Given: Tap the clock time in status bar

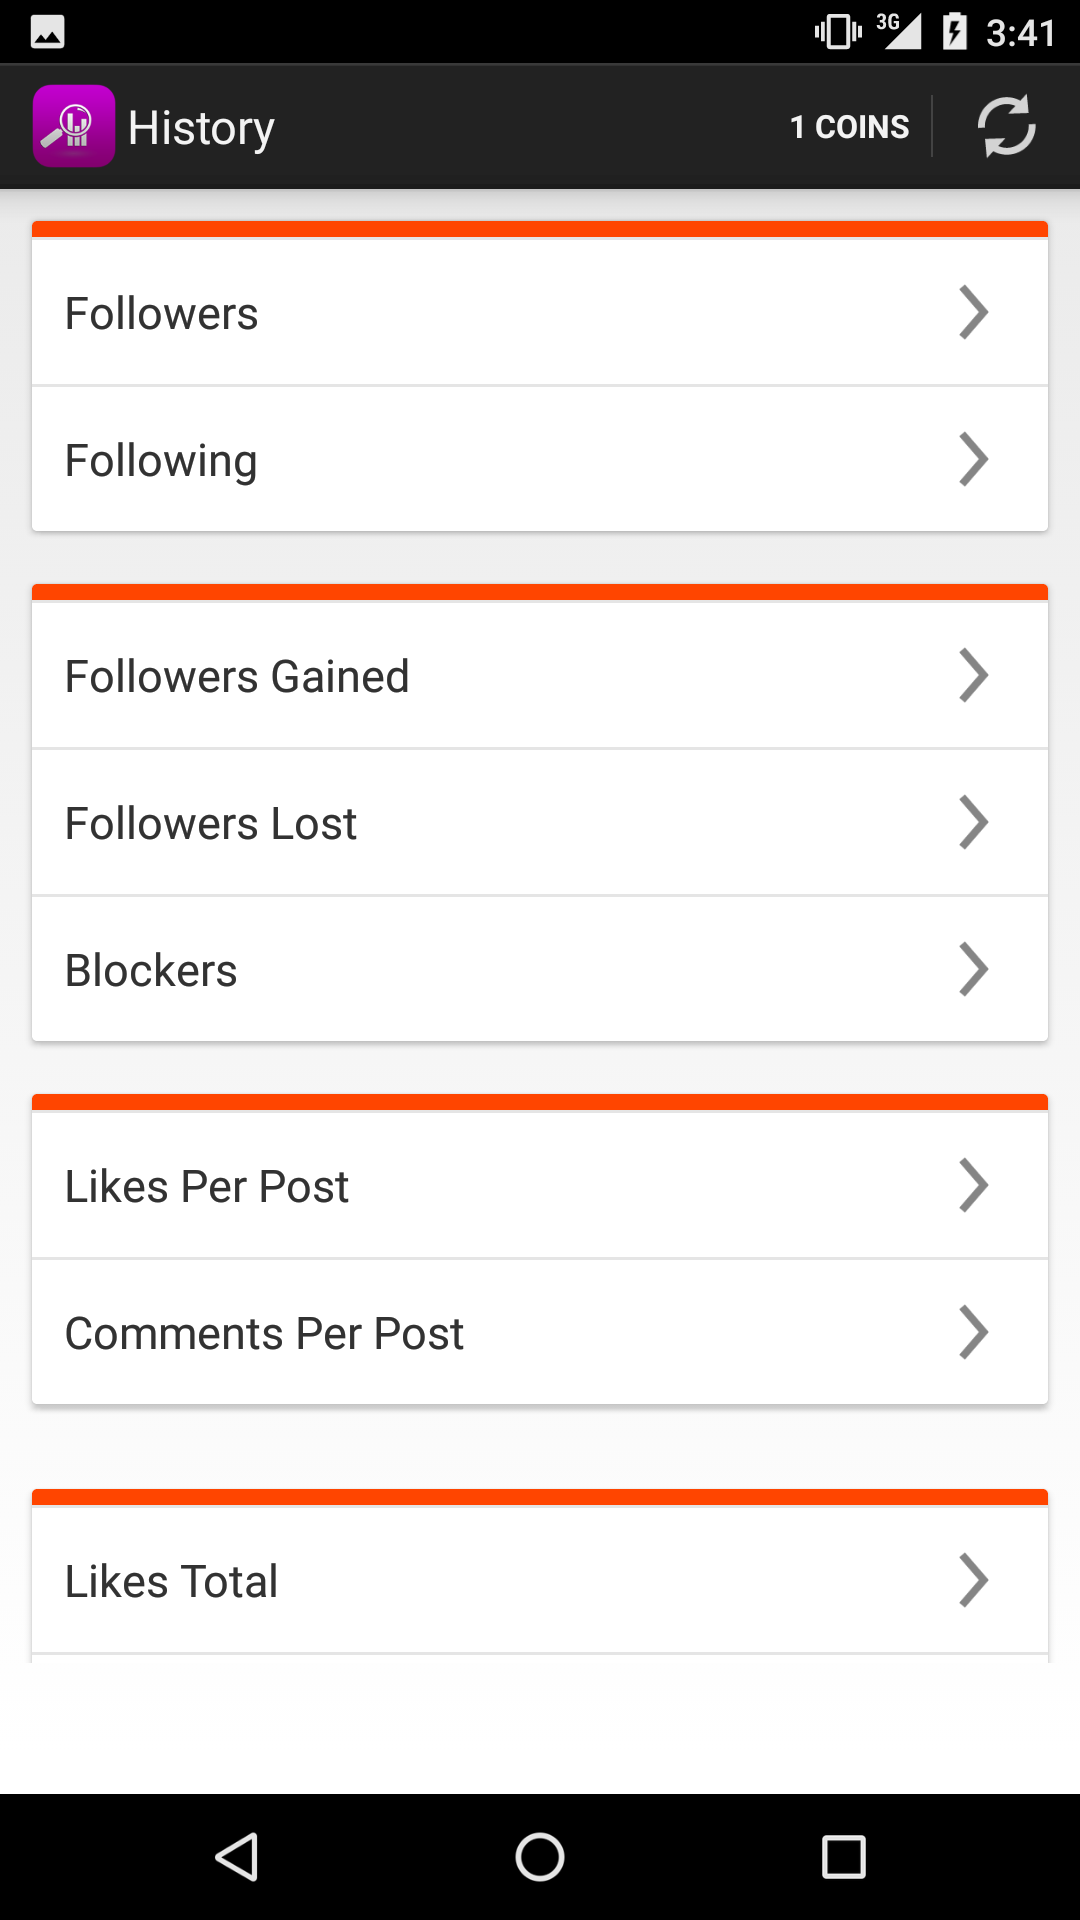Looking at the screenshot, I should pyautogui.click(x=1020, y=33).
